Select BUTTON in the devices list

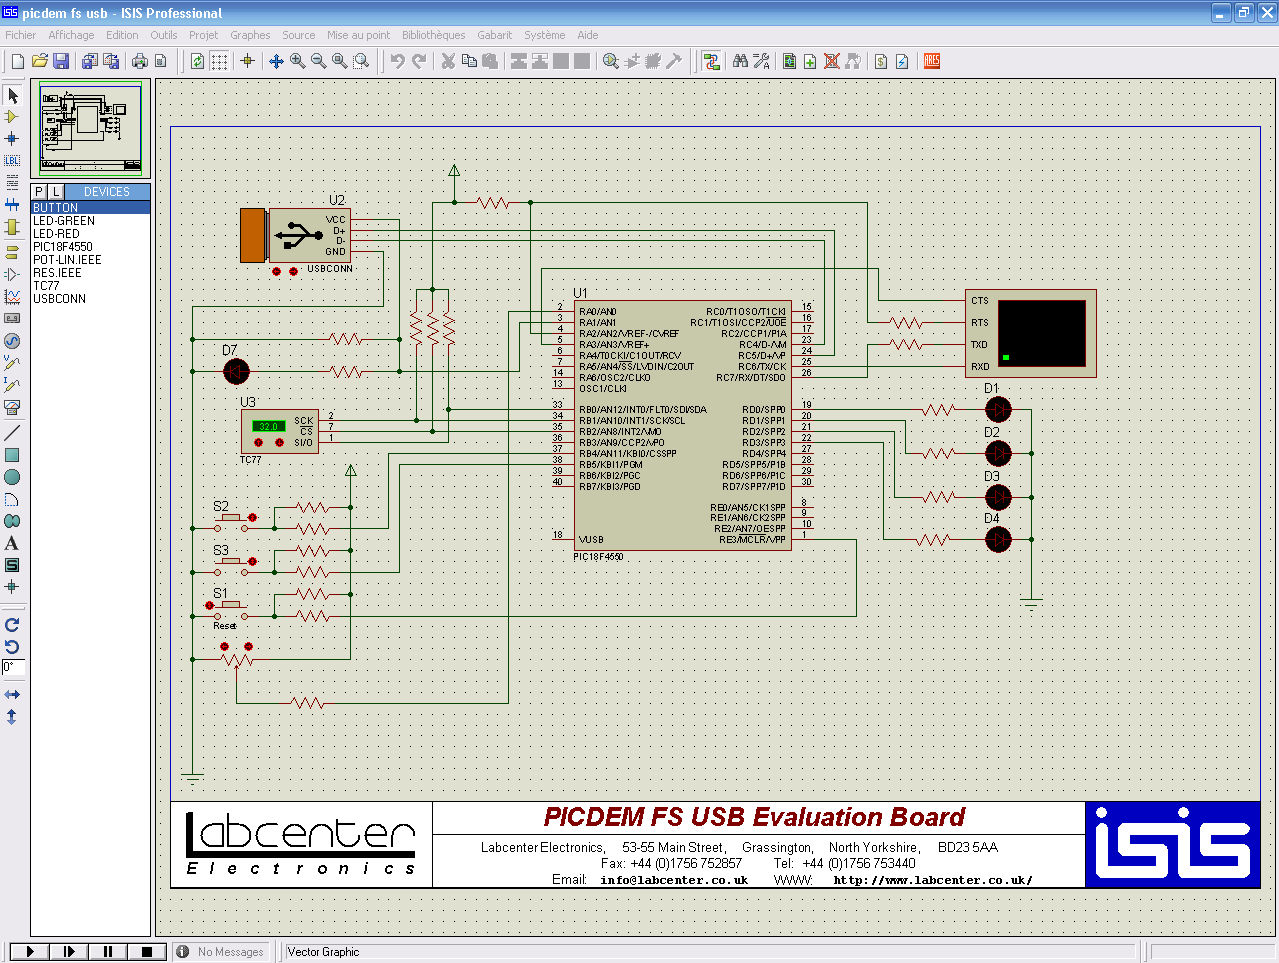pyautogui.click(x=91, y=208)
